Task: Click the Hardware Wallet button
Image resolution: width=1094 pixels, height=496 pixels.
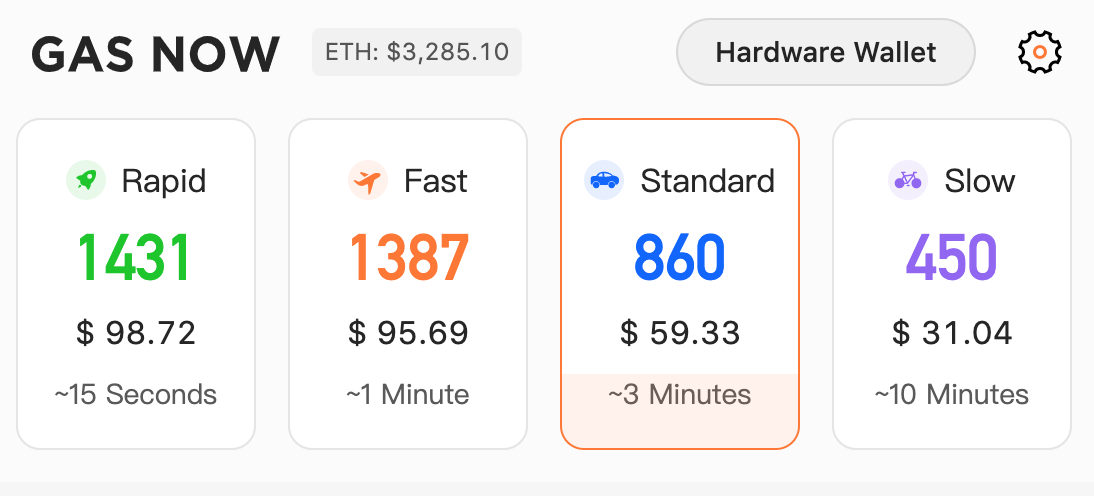Action: click(x=825, y=52)
